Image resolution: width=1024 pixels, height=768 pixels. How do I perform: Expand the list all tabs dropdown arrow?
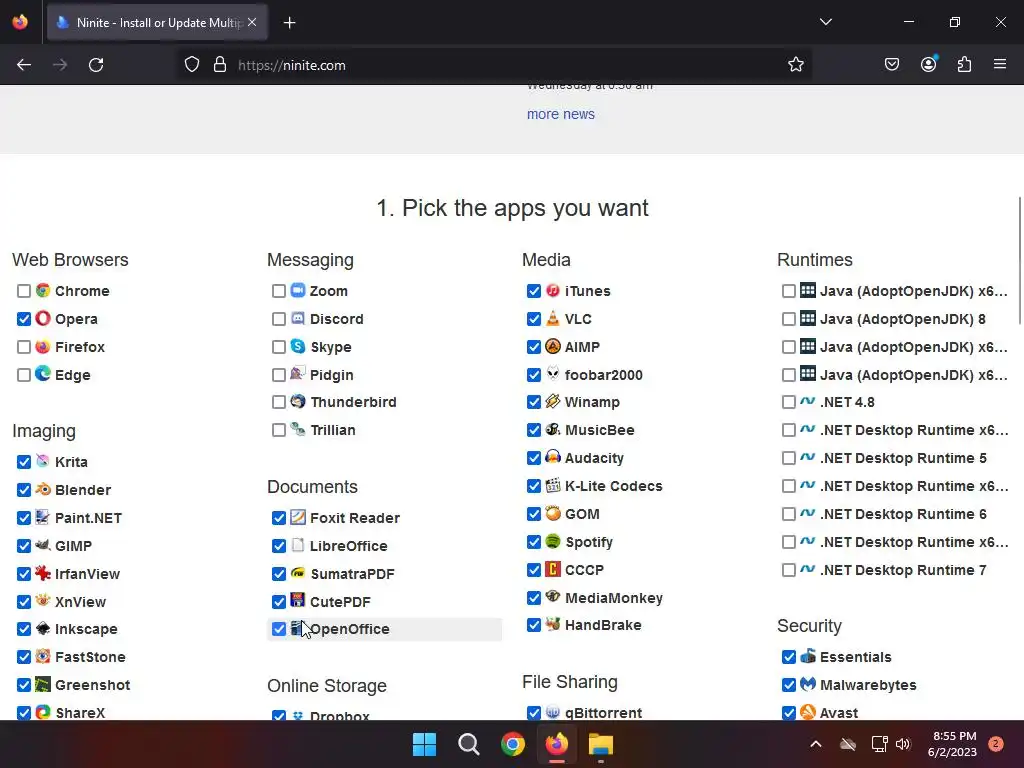825,22
